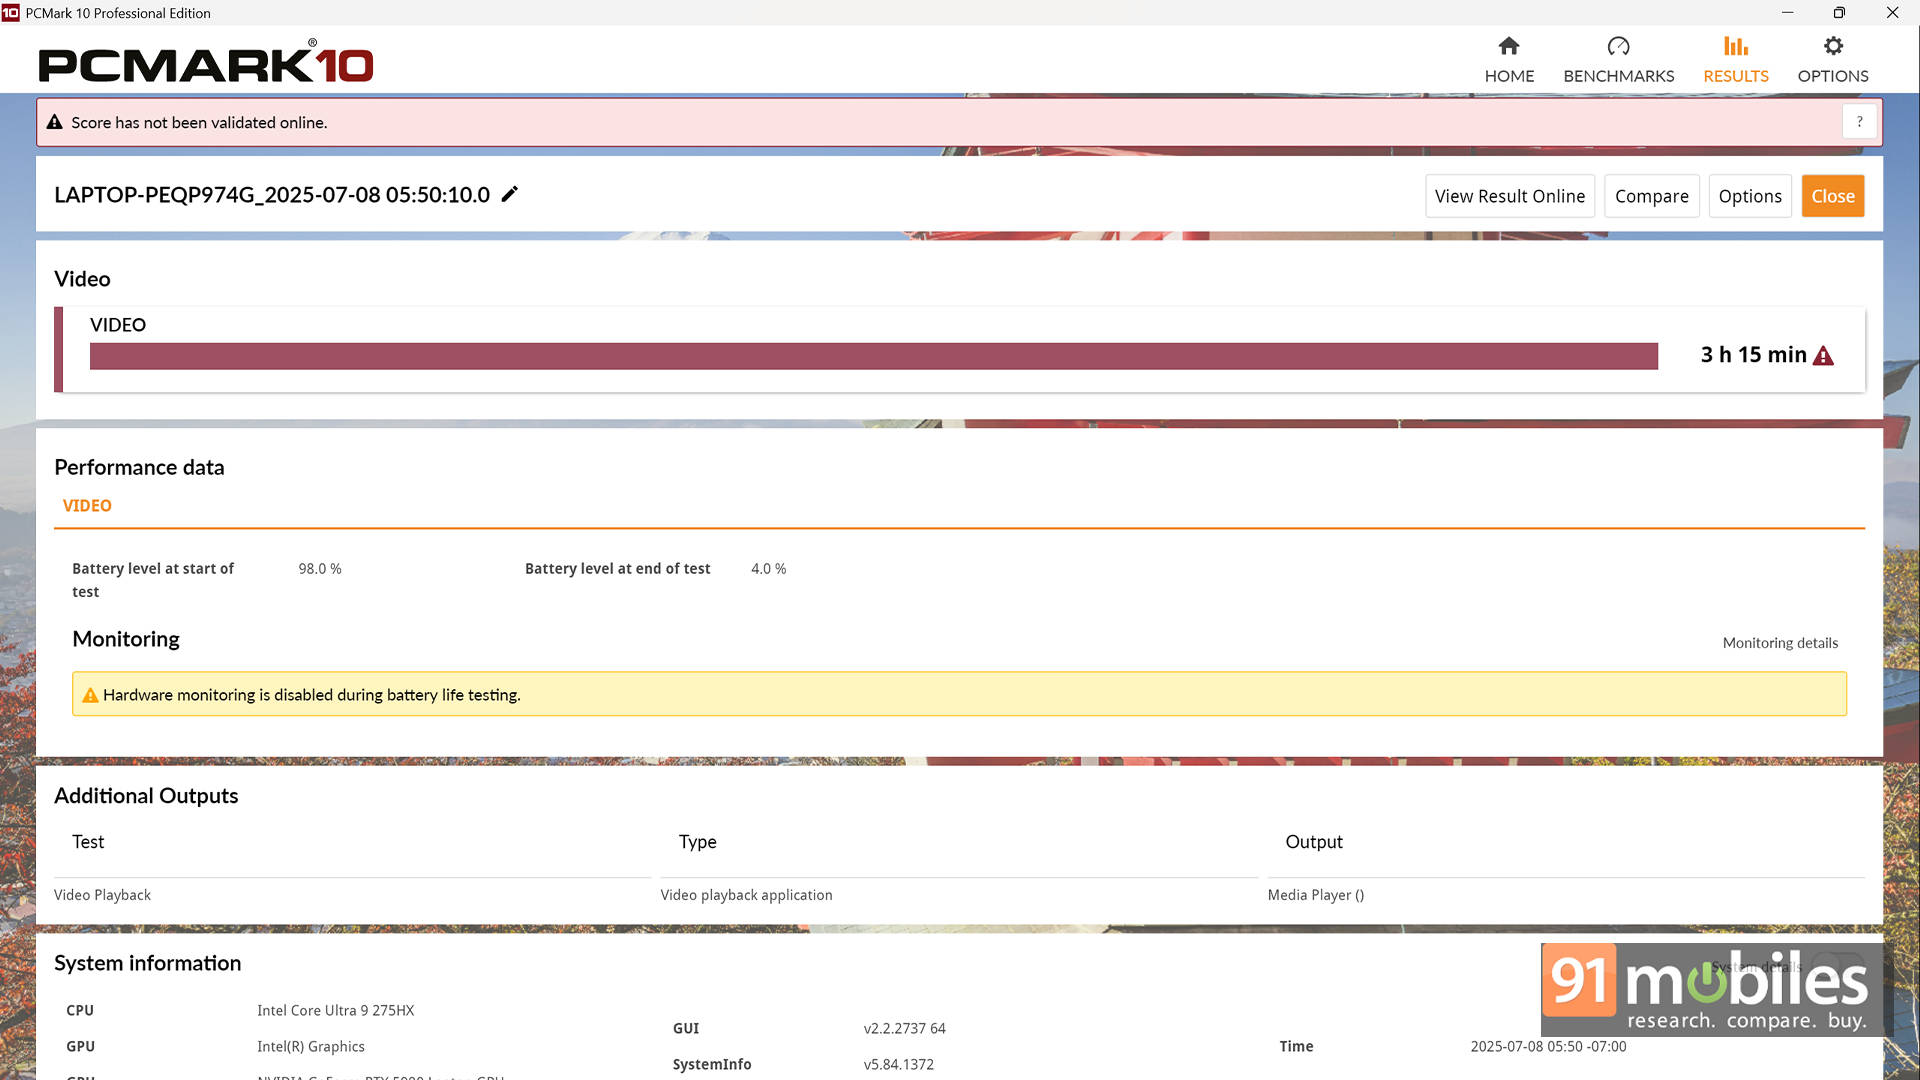Click Media Player () output cell
This screenshot has width=1920, height=1080.
1315,895
